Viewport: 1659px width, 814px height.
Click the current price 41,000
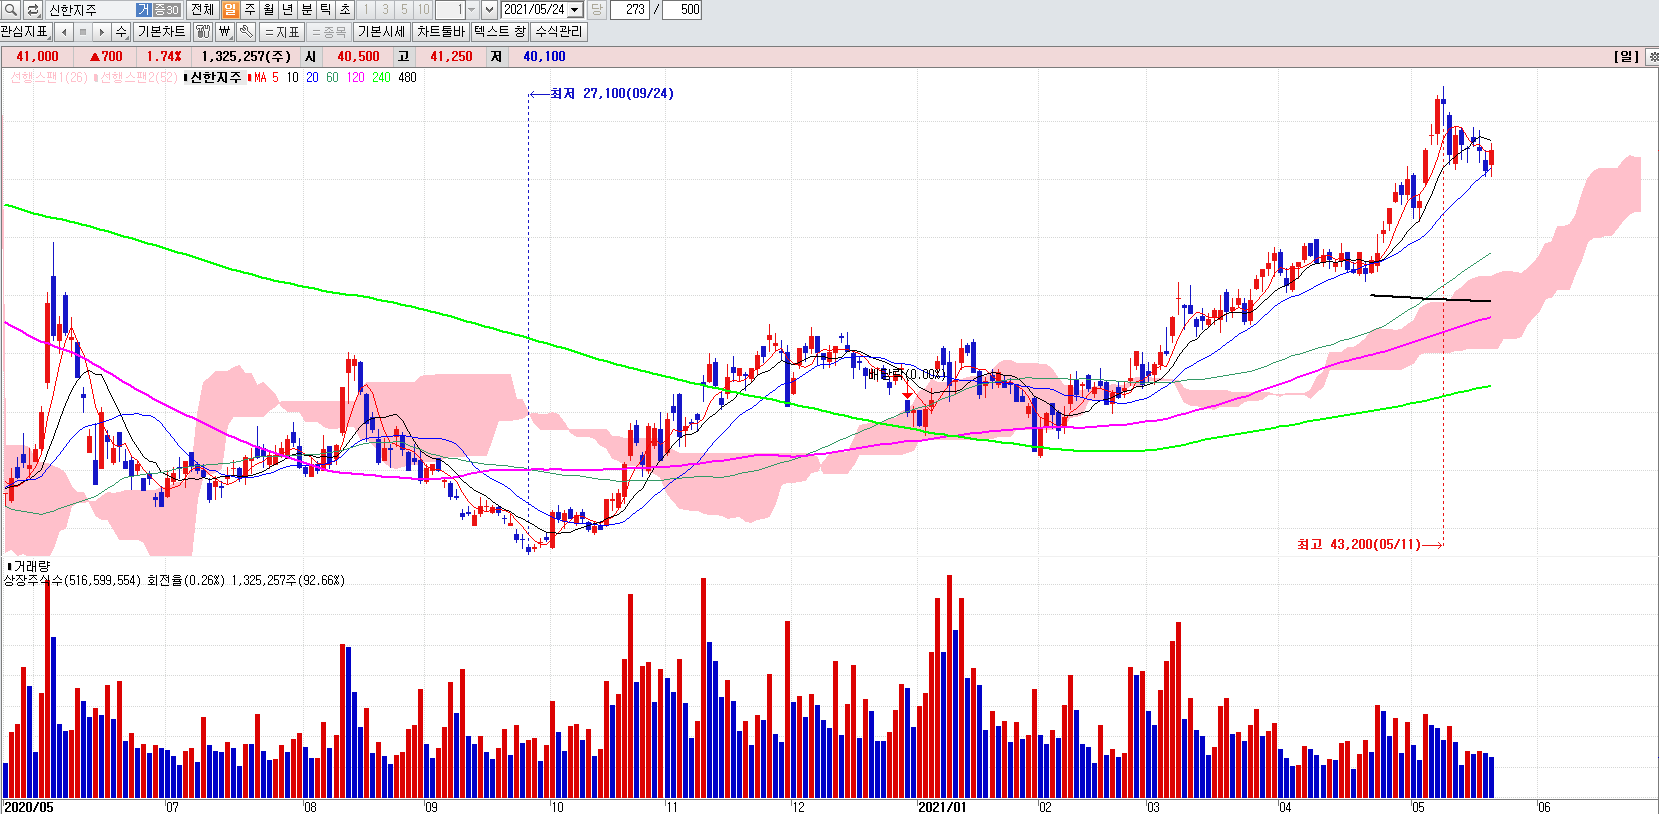tap(37, 56)
